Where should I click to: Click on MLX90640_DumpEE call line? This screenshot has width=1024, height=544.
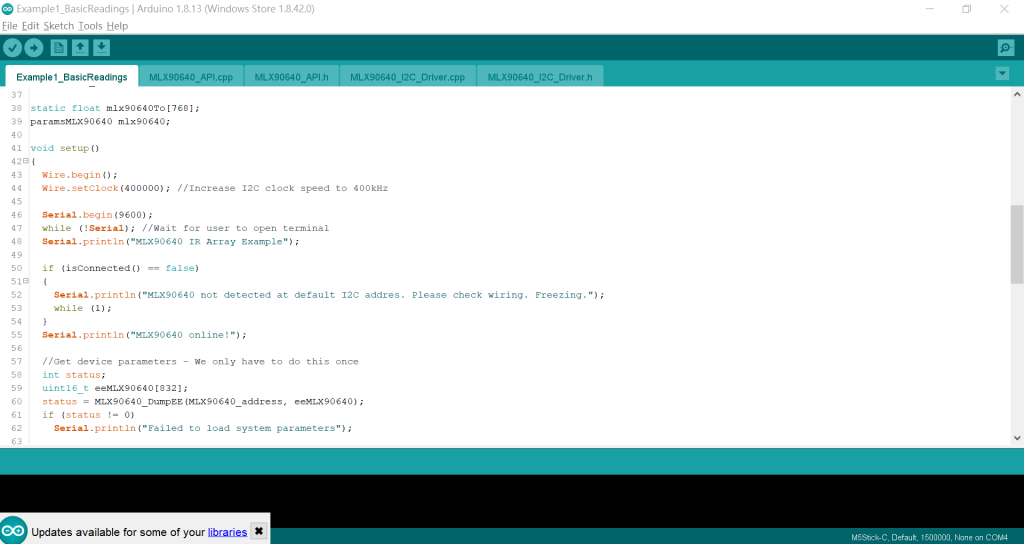click(203, 402)
